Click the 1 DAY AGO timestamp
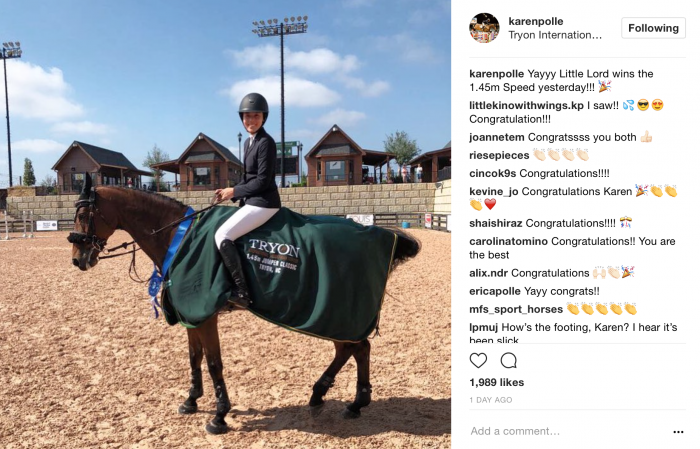The image size is (700, 449). (x=491, y=400)
